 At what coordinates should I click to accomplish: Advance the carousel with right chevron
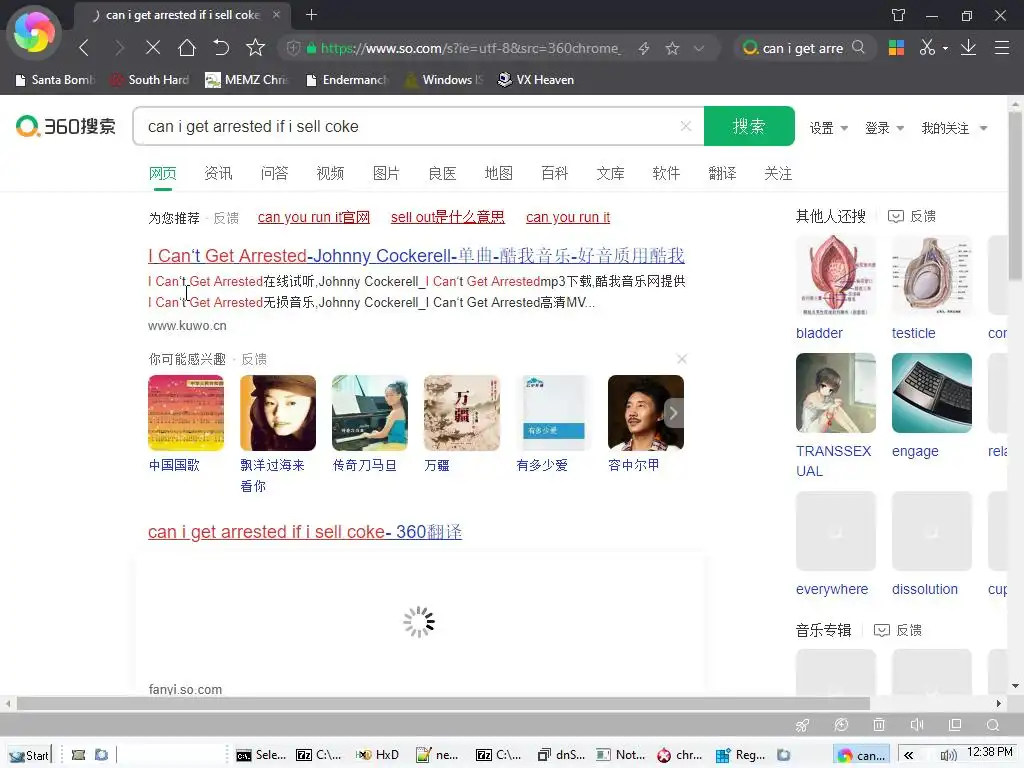673,413
